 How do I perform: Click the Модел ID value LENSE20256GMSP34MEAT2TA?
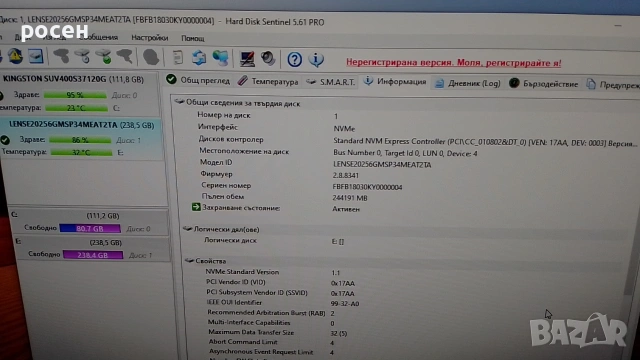click(382, 164)
